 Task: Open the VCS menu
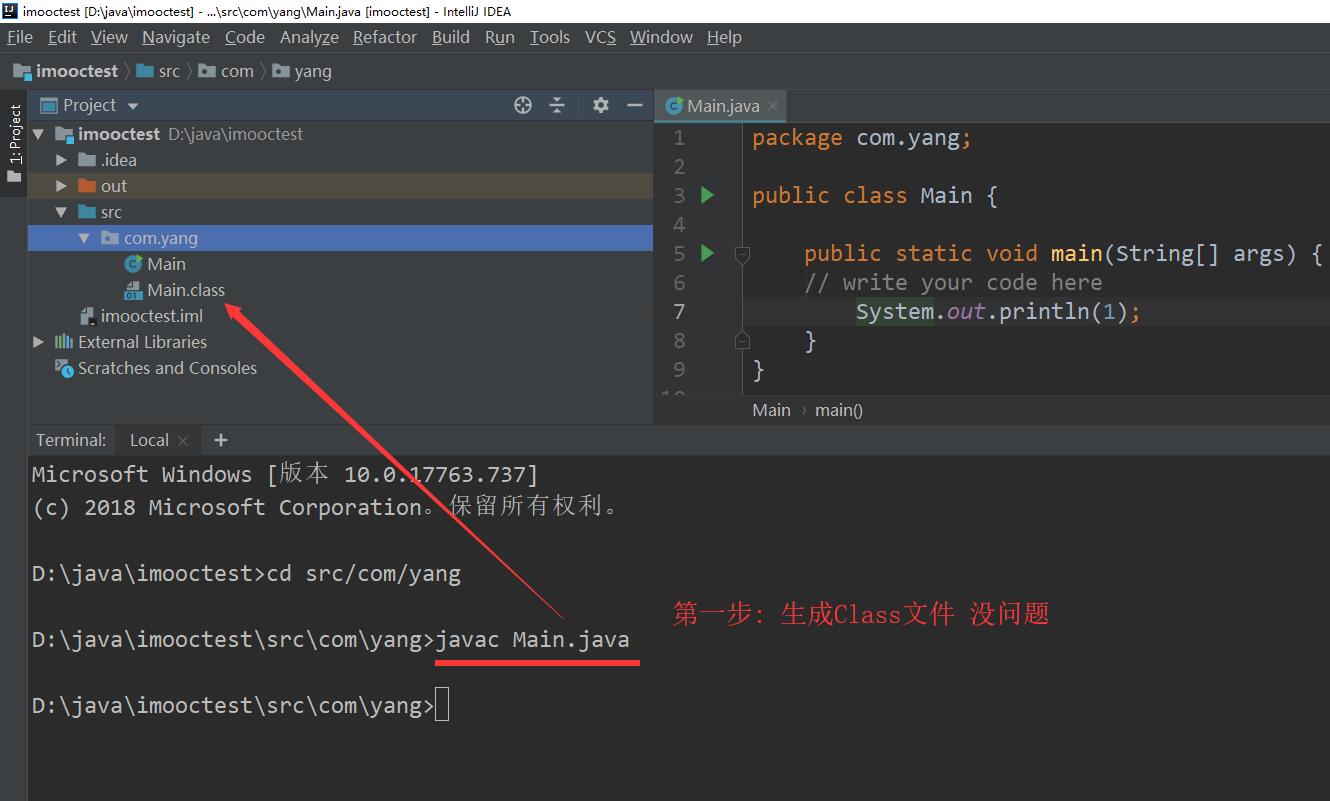600,37
